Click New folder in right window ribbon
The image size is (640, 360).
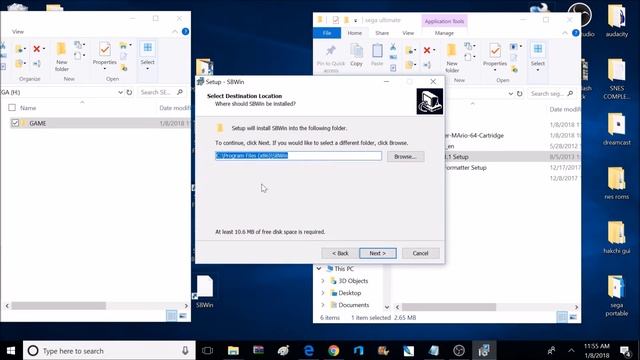452,58
